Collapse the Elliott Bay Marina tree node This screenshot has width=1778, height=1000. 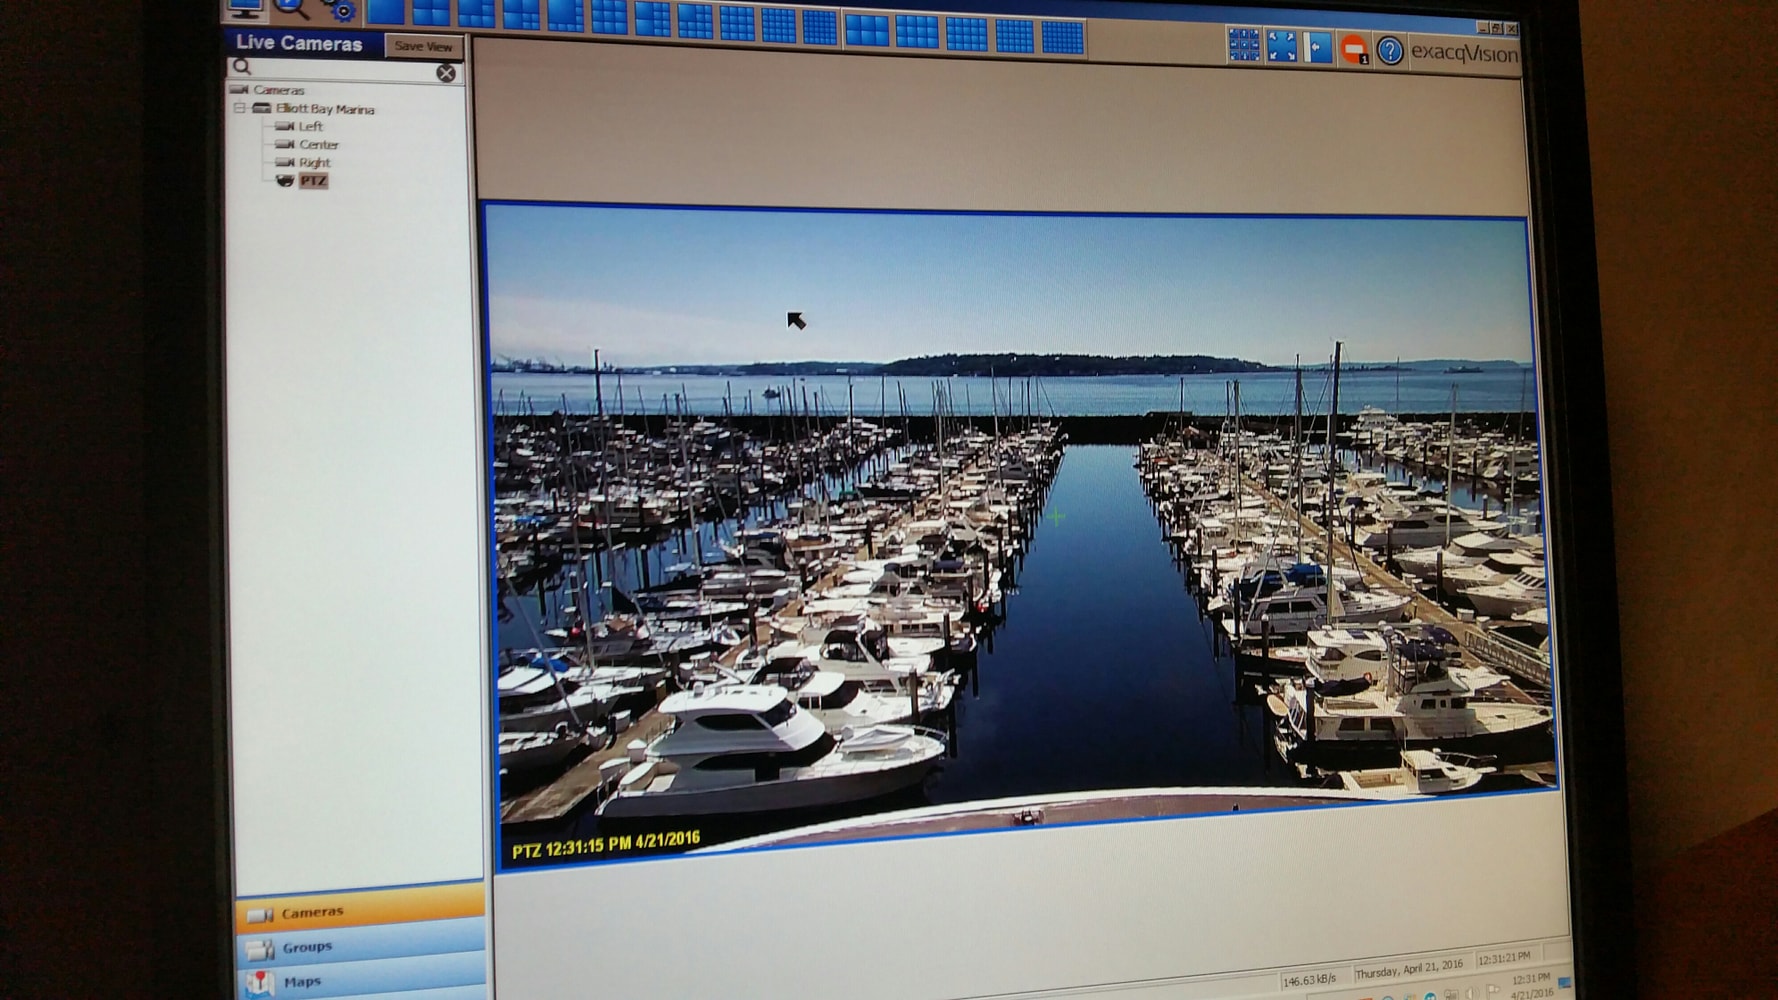pos(240,108)
